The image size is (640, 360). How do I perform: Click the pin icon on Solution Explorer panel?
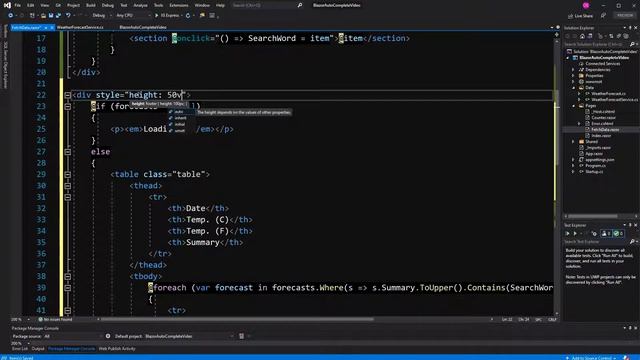pyautogui.click(x=630, y=28)
